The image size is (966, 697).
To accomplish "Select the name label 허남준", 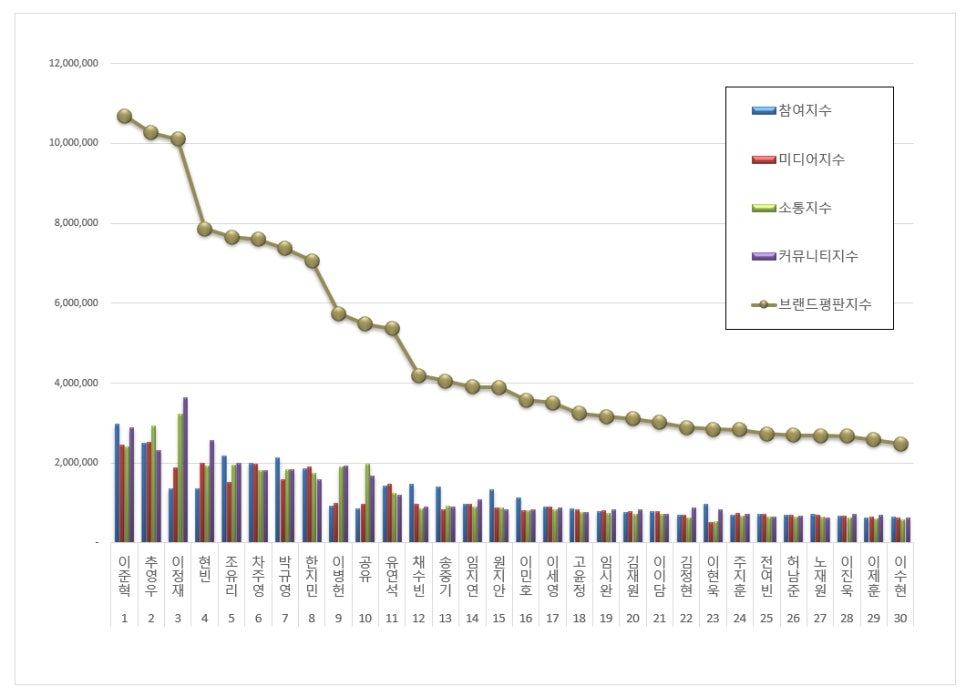I will click(794, 576).
